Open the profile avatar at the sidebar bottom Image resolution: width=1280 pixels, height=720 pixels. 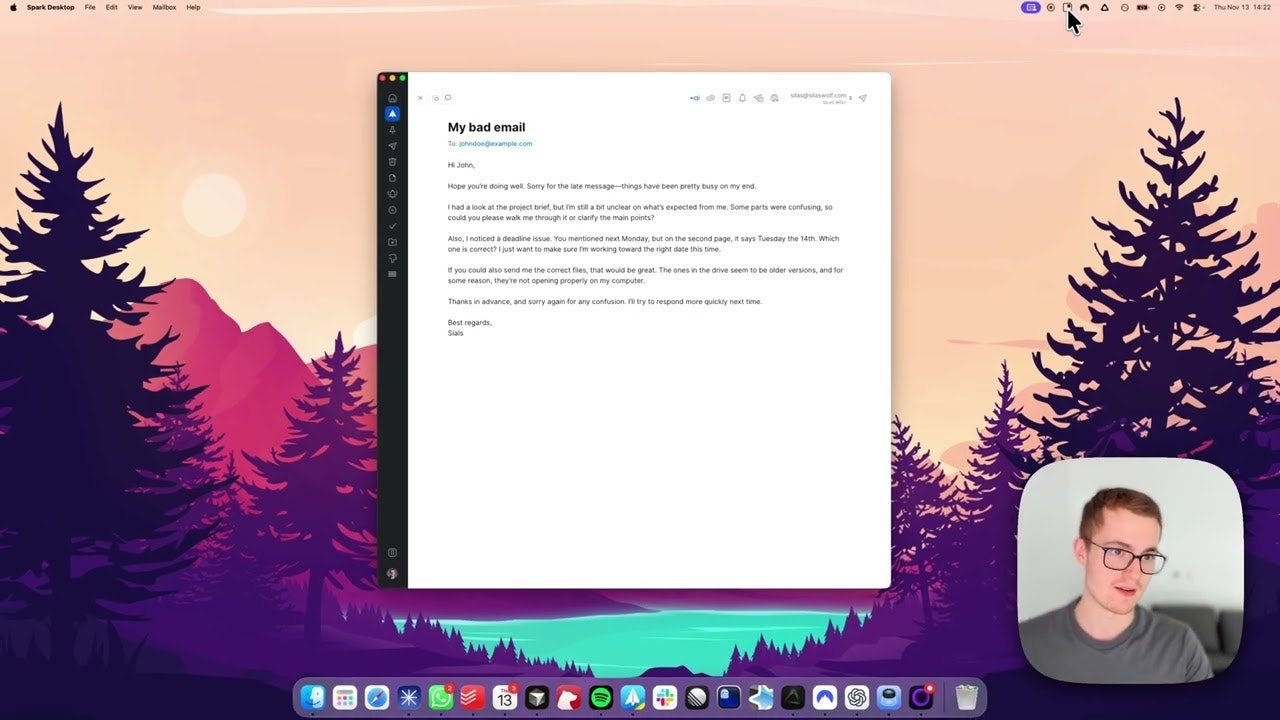392,573
